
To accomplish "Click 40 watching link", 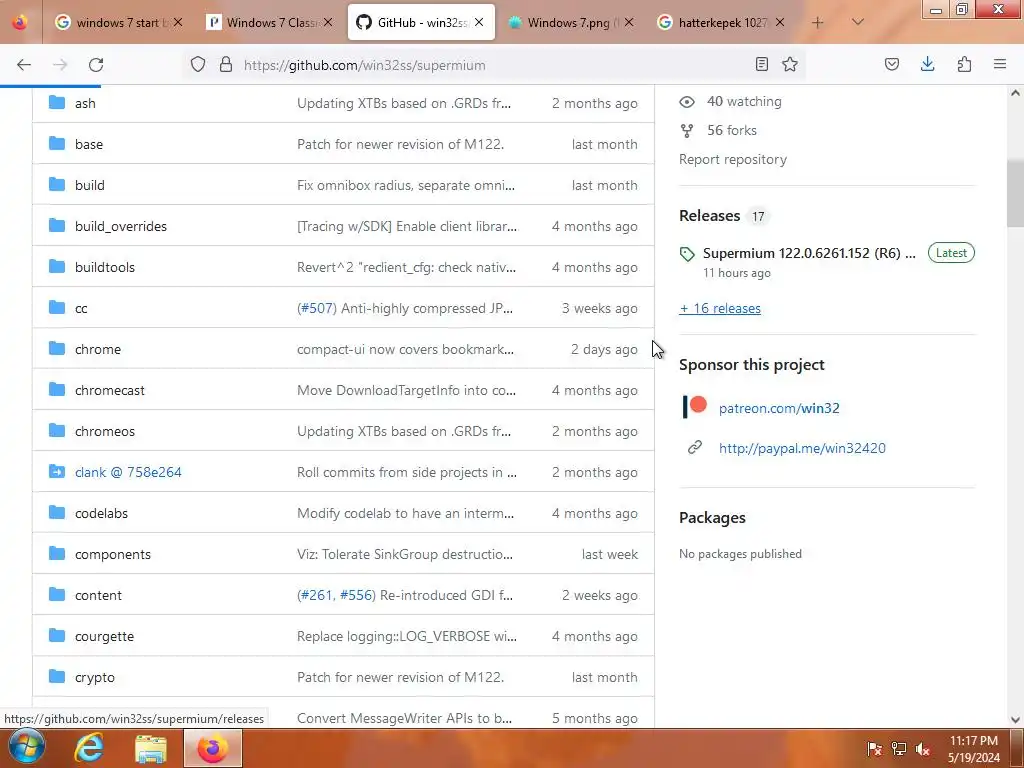I will (x=744, y=101).
